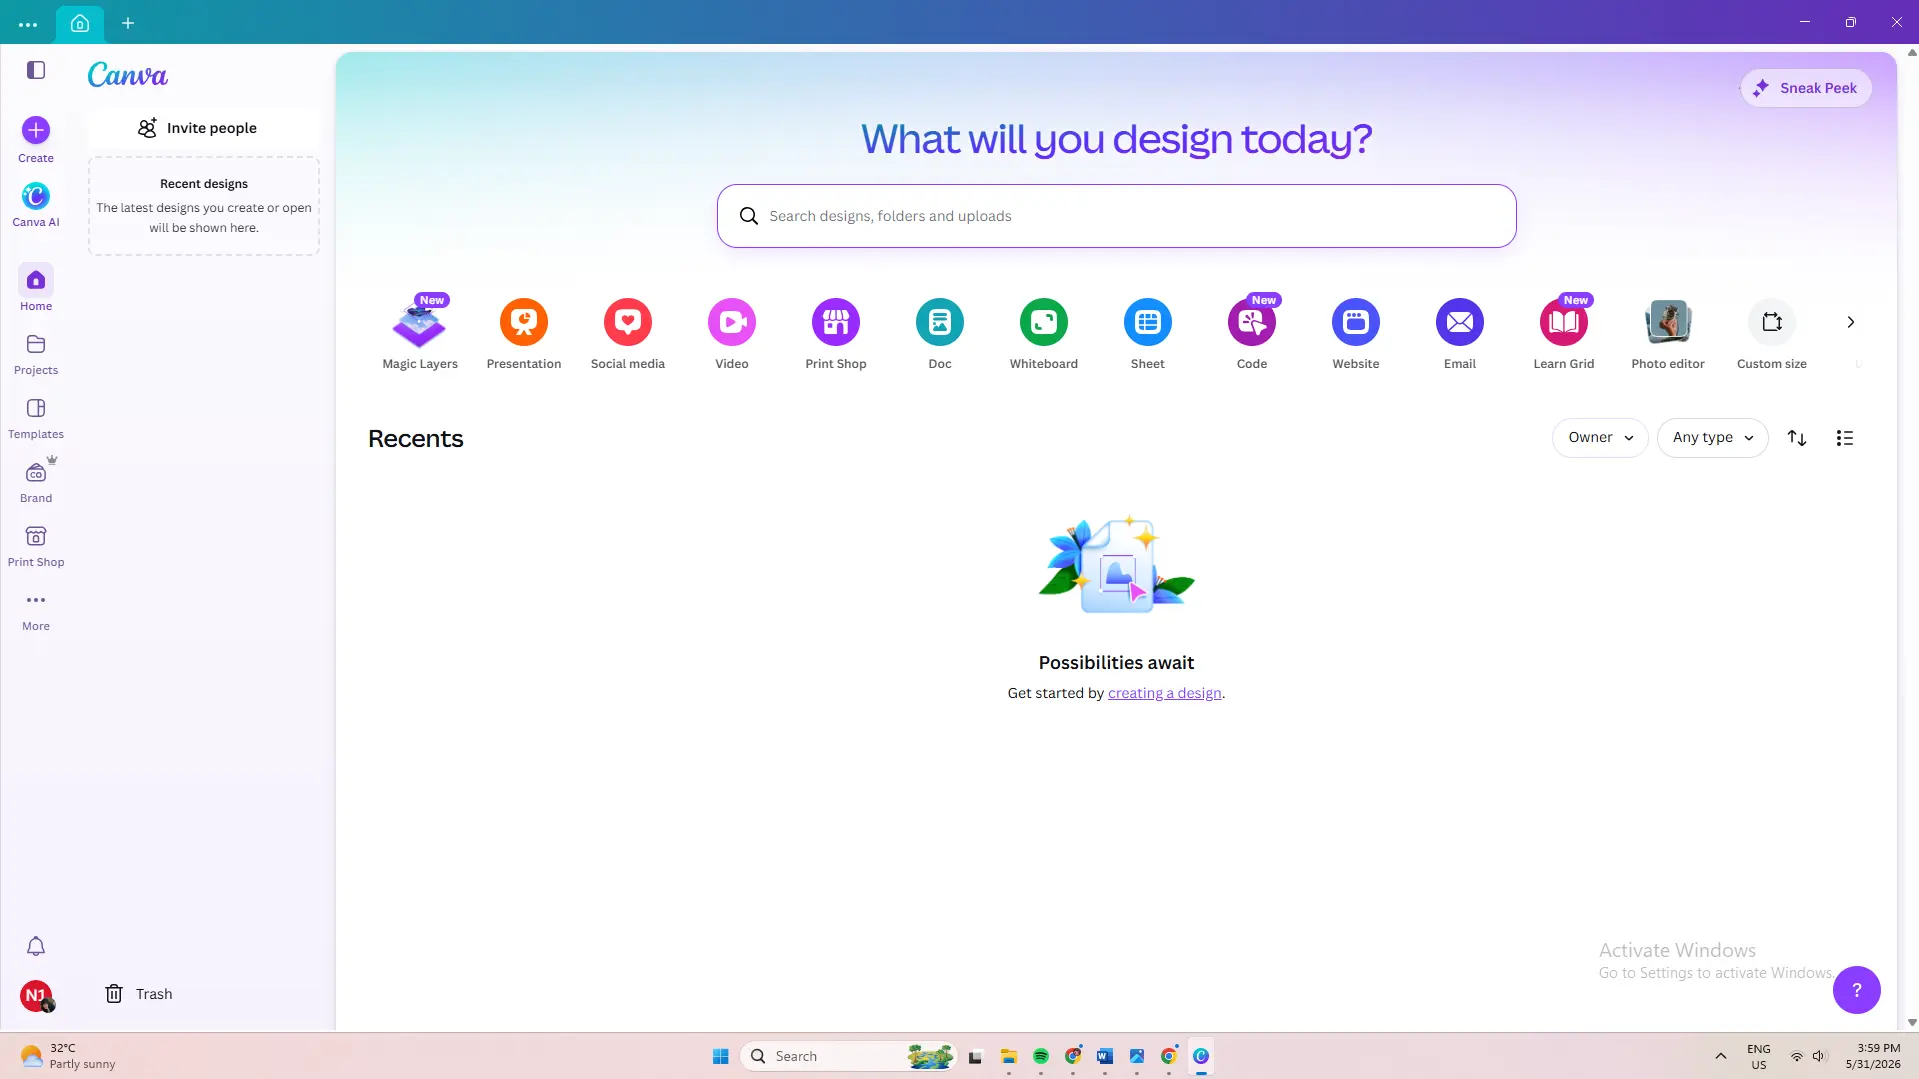Open the Trash
Image resolution: width=1919 pixels, height=1079 pixels.
[x=139, y=994]
